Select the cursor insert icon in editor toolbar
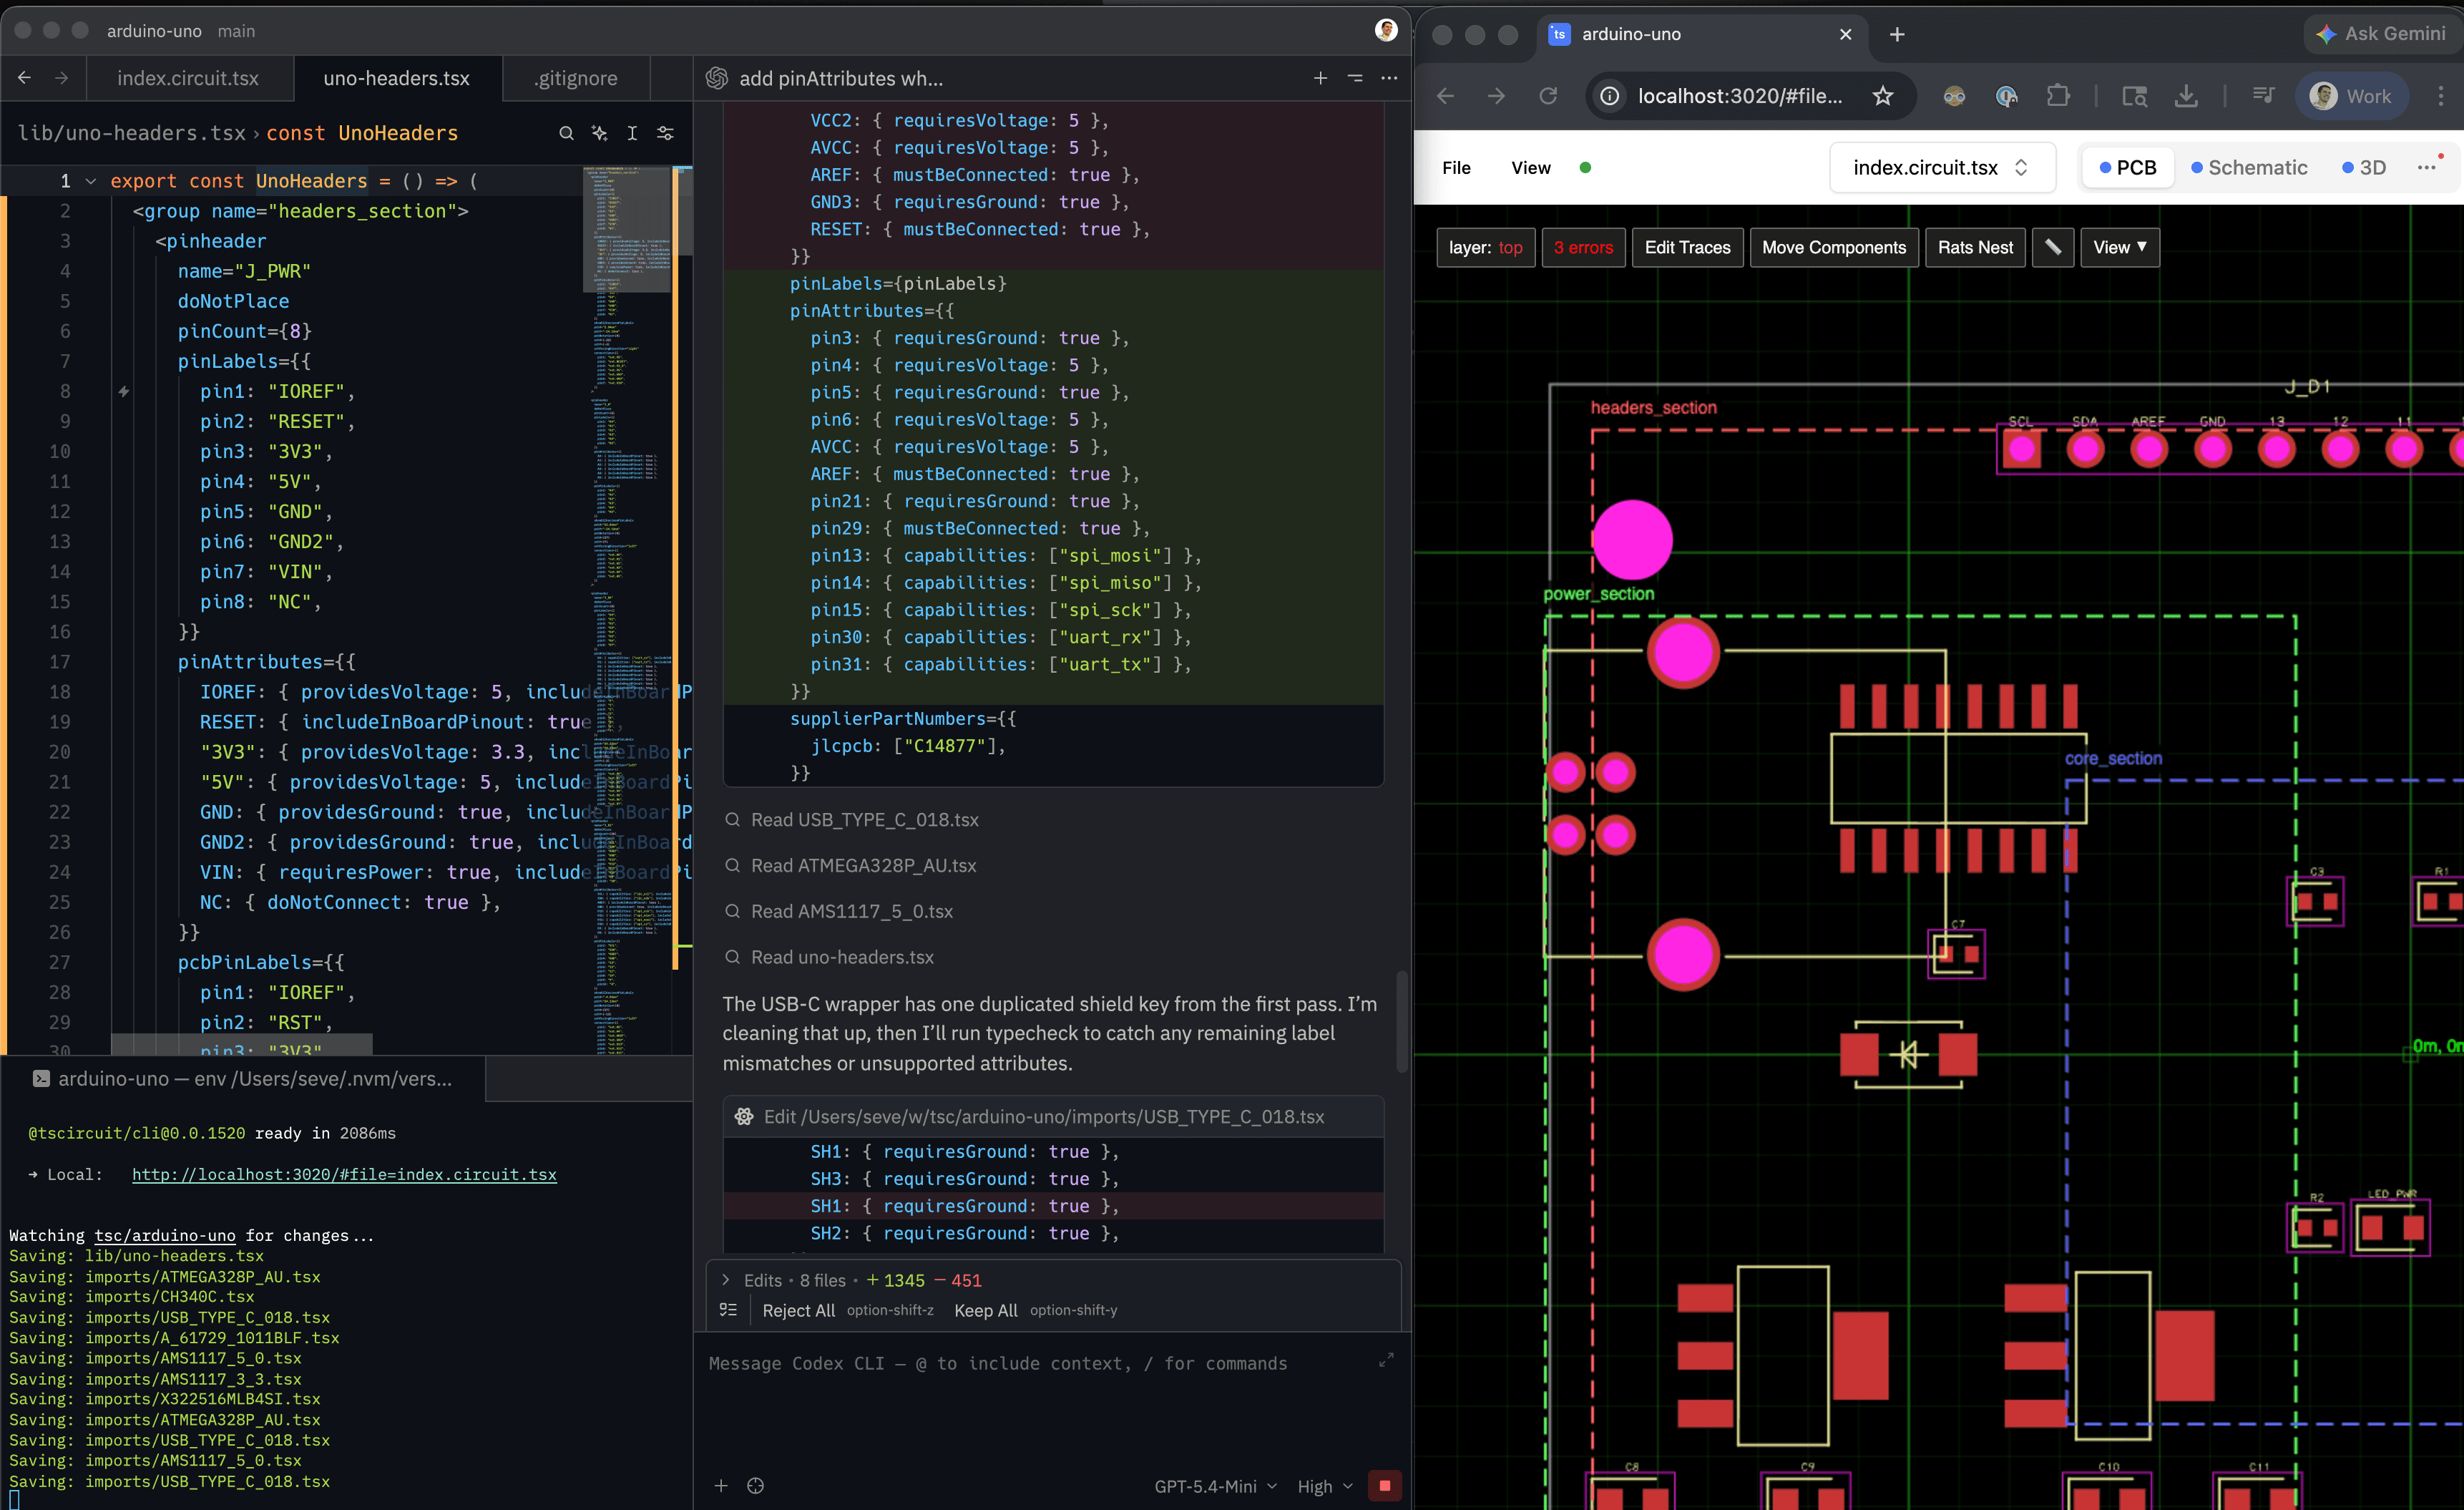 click(632, 133)
